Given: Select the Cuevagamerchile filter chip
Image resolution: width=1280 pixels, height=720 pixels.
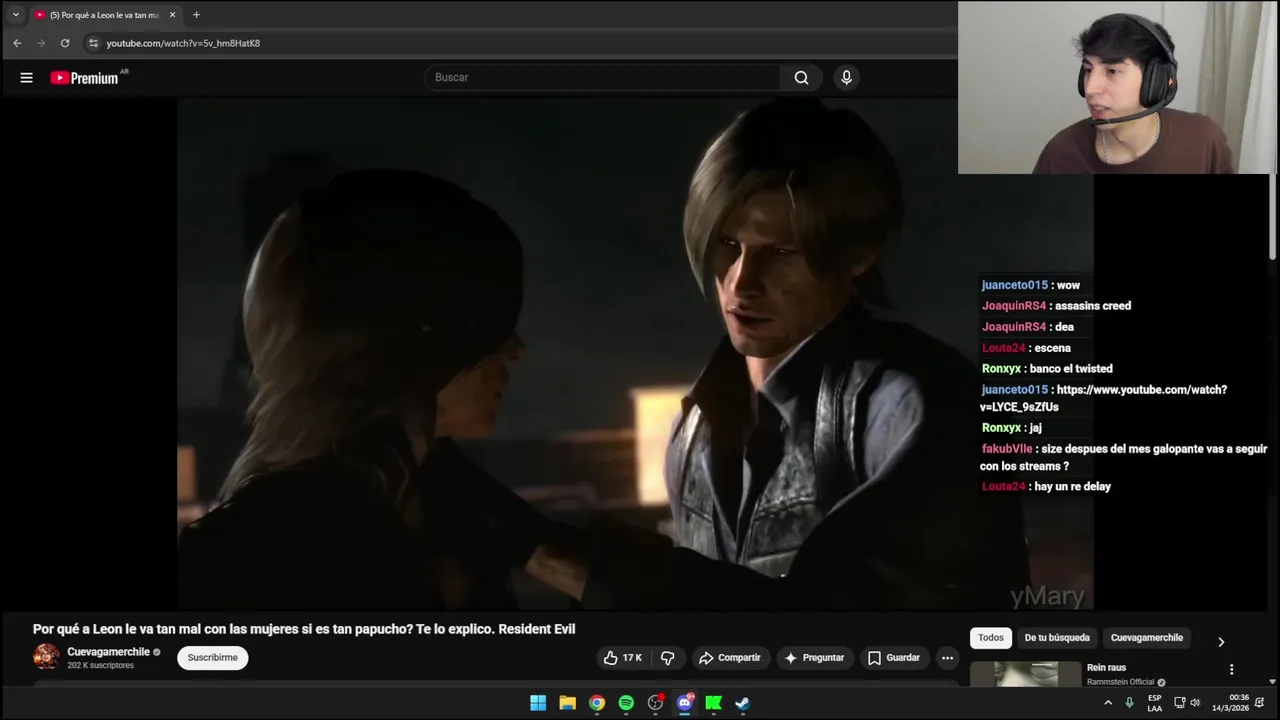Looking at the screenshot, I should (1147, 637).
